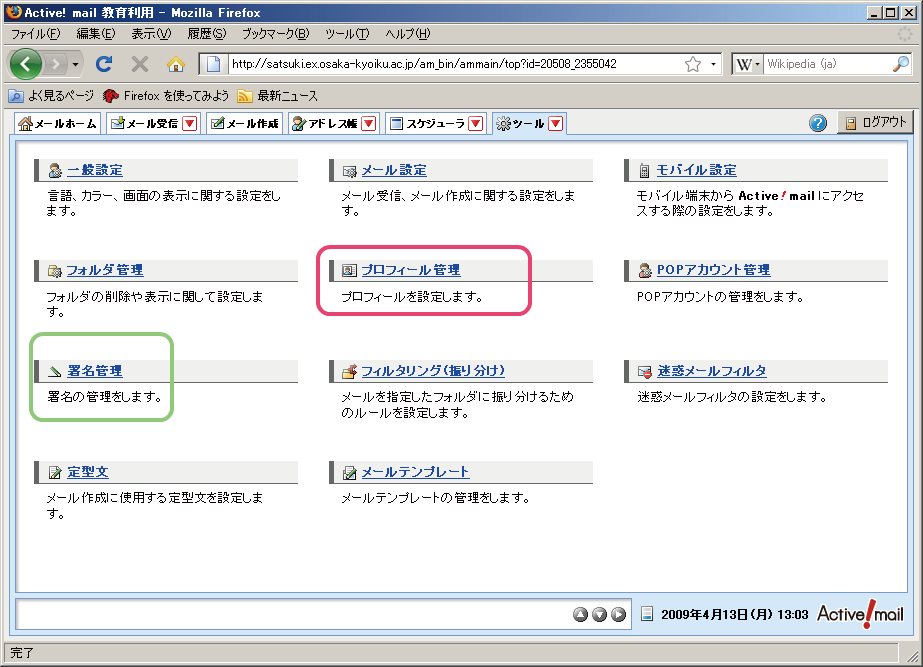Screen dimensions: 923x667
Task: Click the Firefox home icon
Action: point(176,64)
